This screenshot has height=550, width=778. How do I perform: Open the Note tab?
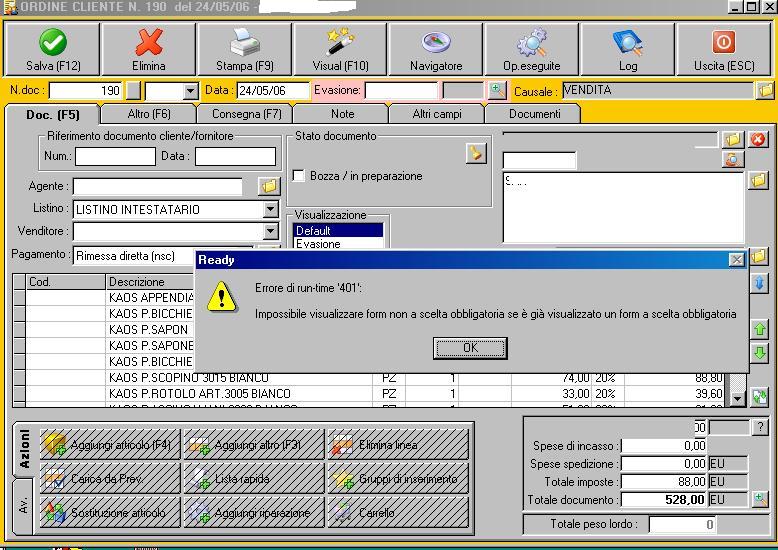pos(342,114)
